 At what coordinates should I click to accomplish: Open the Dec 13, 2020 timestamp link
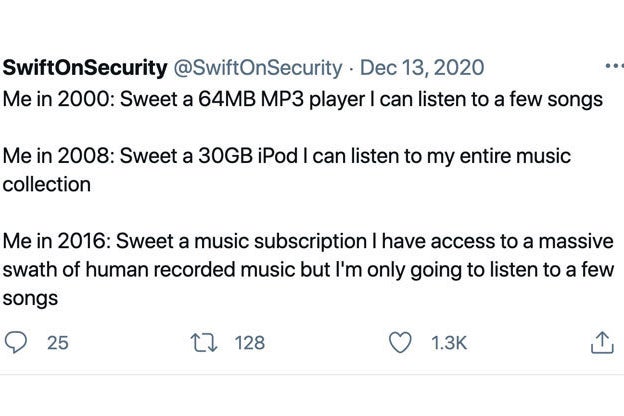(x=422, y=68)
